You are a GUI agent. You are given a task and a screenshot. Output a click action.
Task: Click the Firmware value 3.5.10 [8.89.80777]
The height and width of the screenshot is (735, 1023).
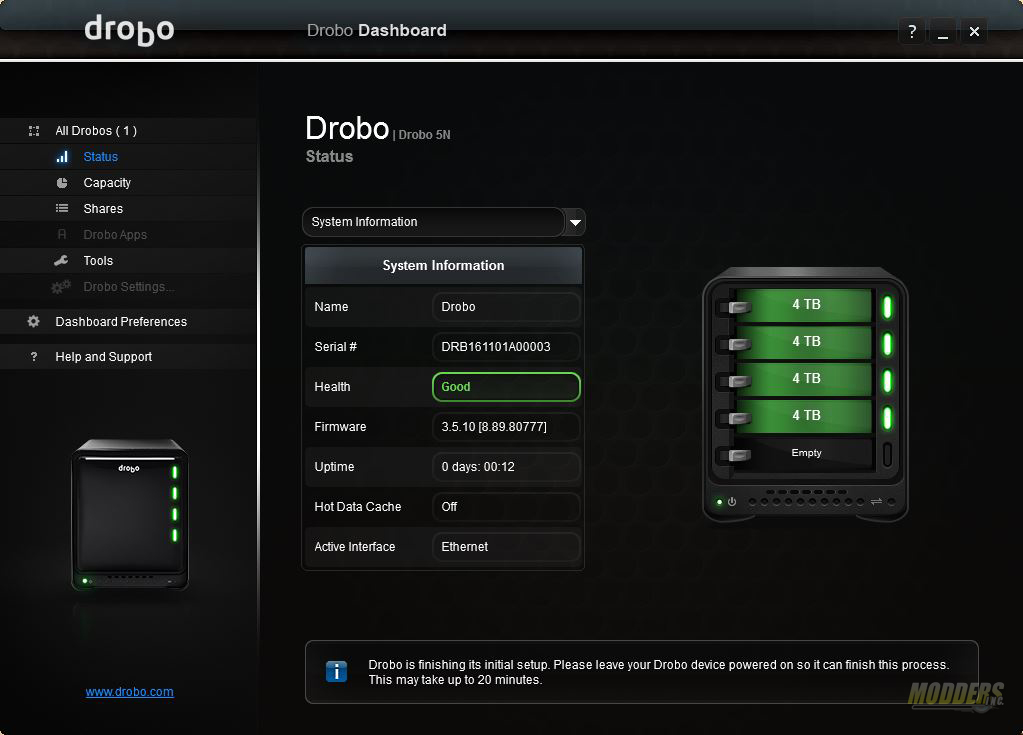506,427
